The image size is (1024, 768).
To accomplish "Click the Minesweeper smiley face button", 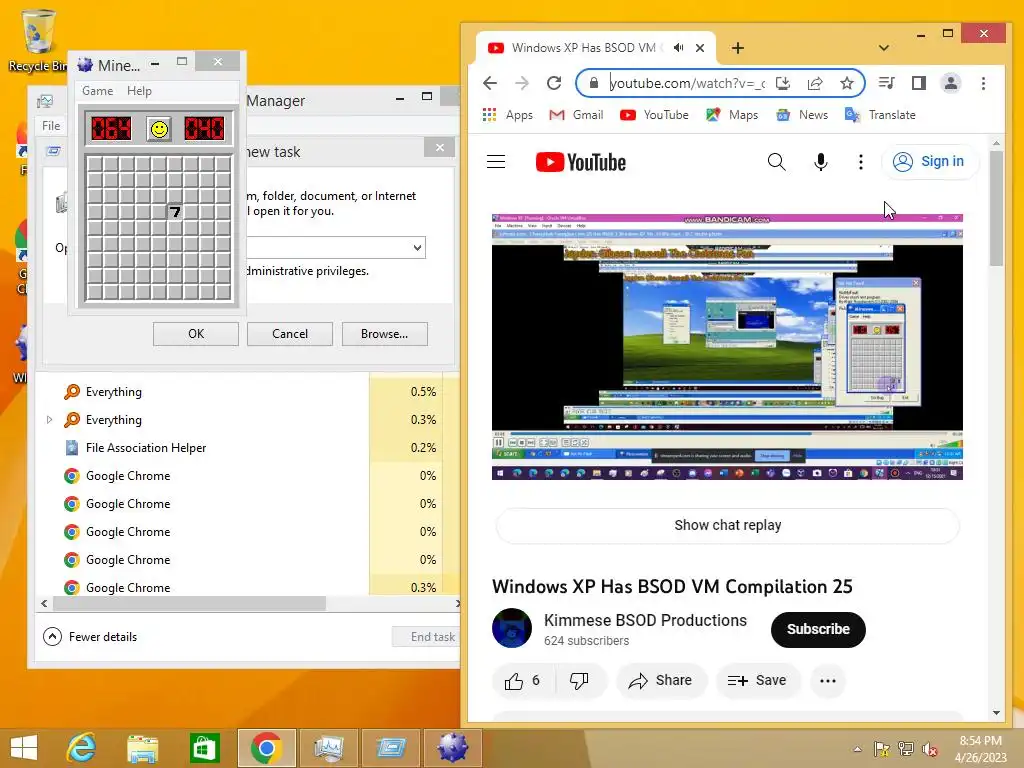I will [159, 129].
